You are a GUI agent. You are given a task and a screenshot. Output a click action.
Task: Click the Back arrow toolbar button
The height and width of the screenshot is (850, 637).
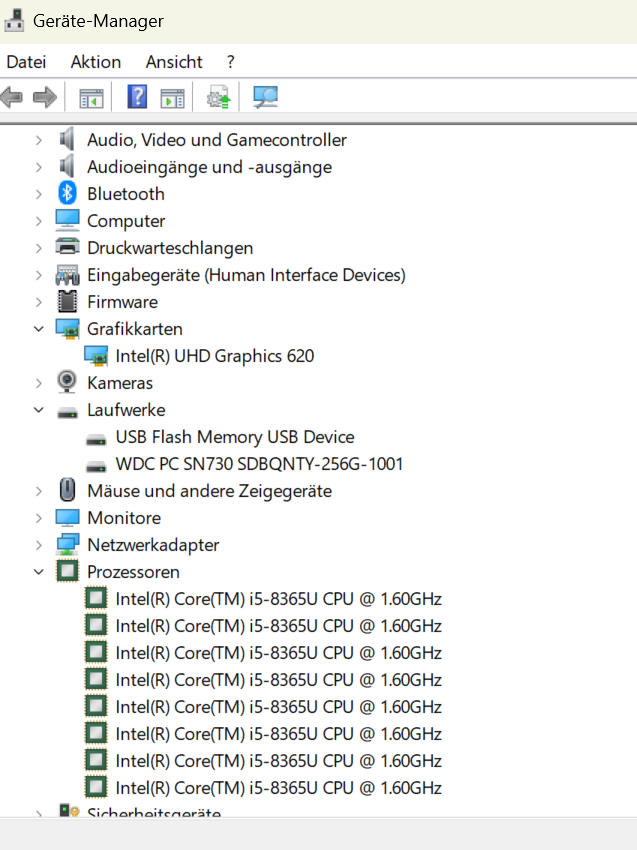coord(12,98)
